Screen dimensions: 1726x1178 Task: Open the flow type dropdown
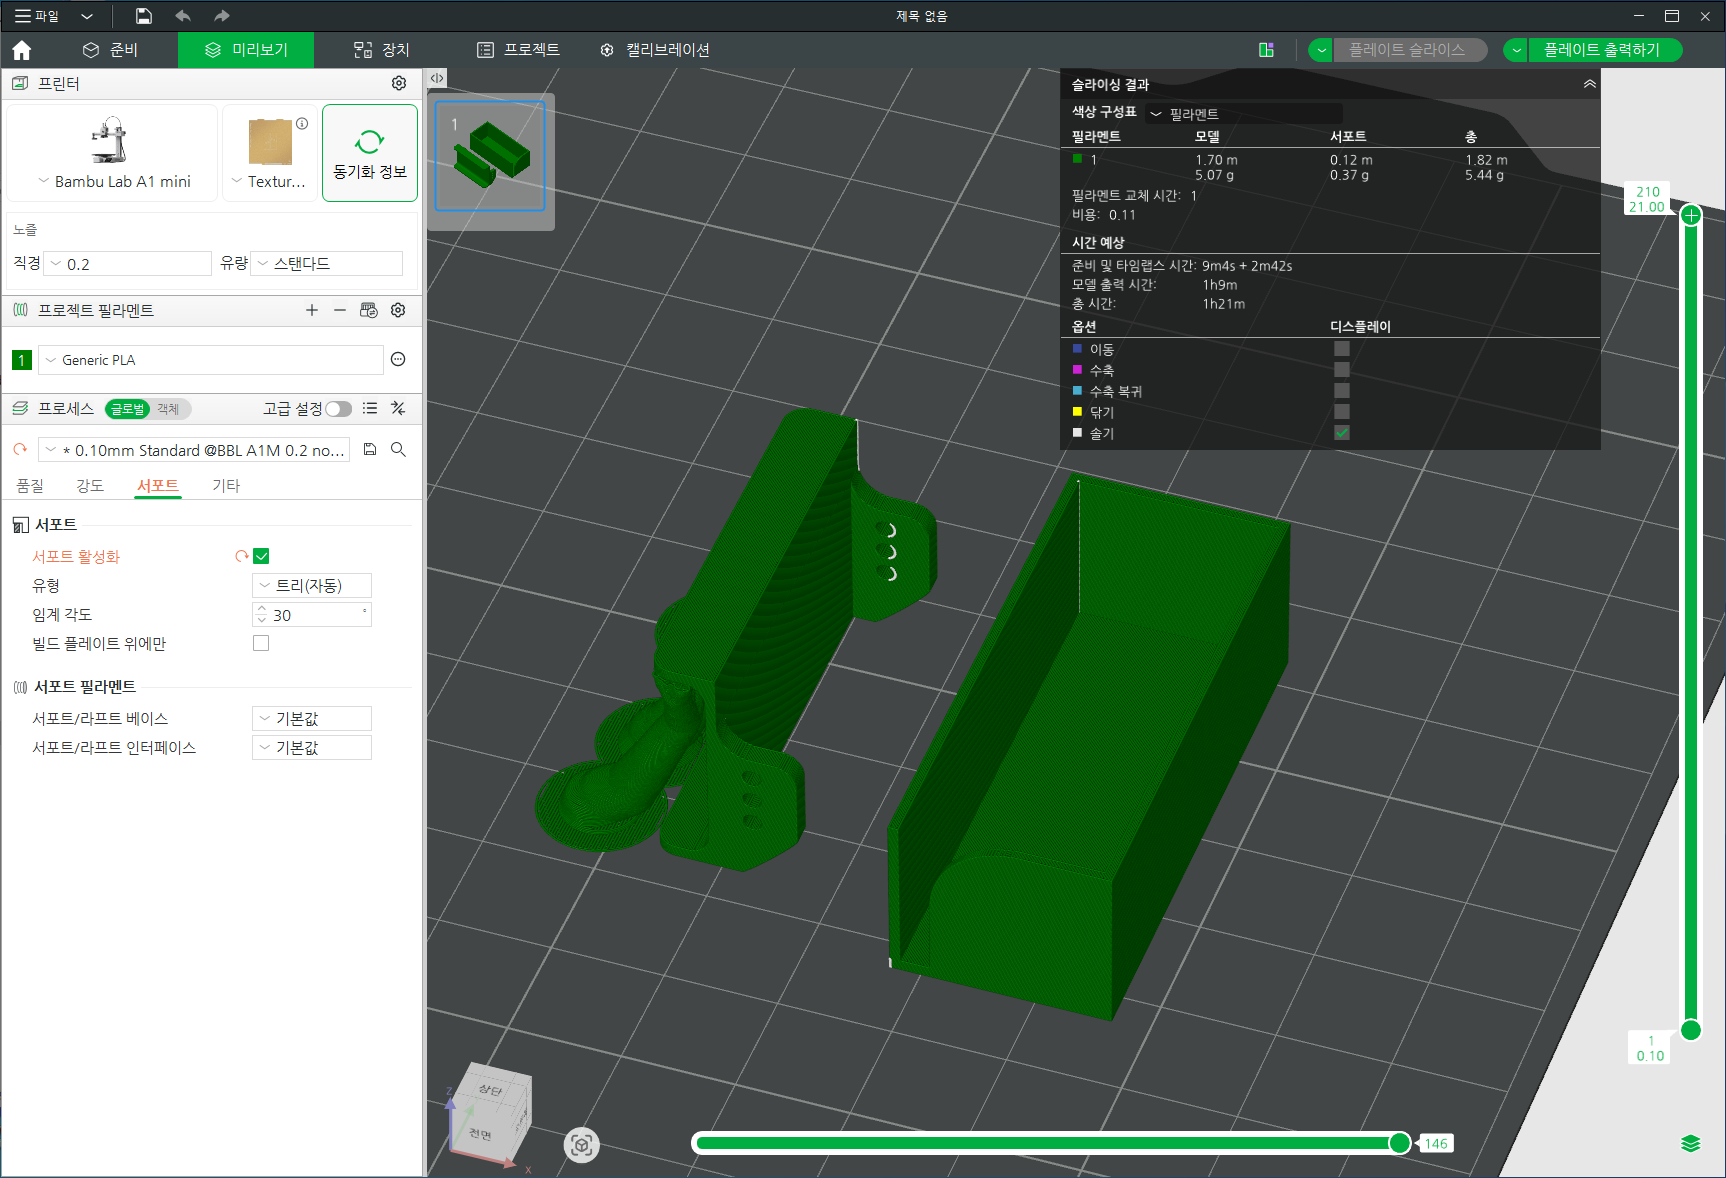point(327,263)
